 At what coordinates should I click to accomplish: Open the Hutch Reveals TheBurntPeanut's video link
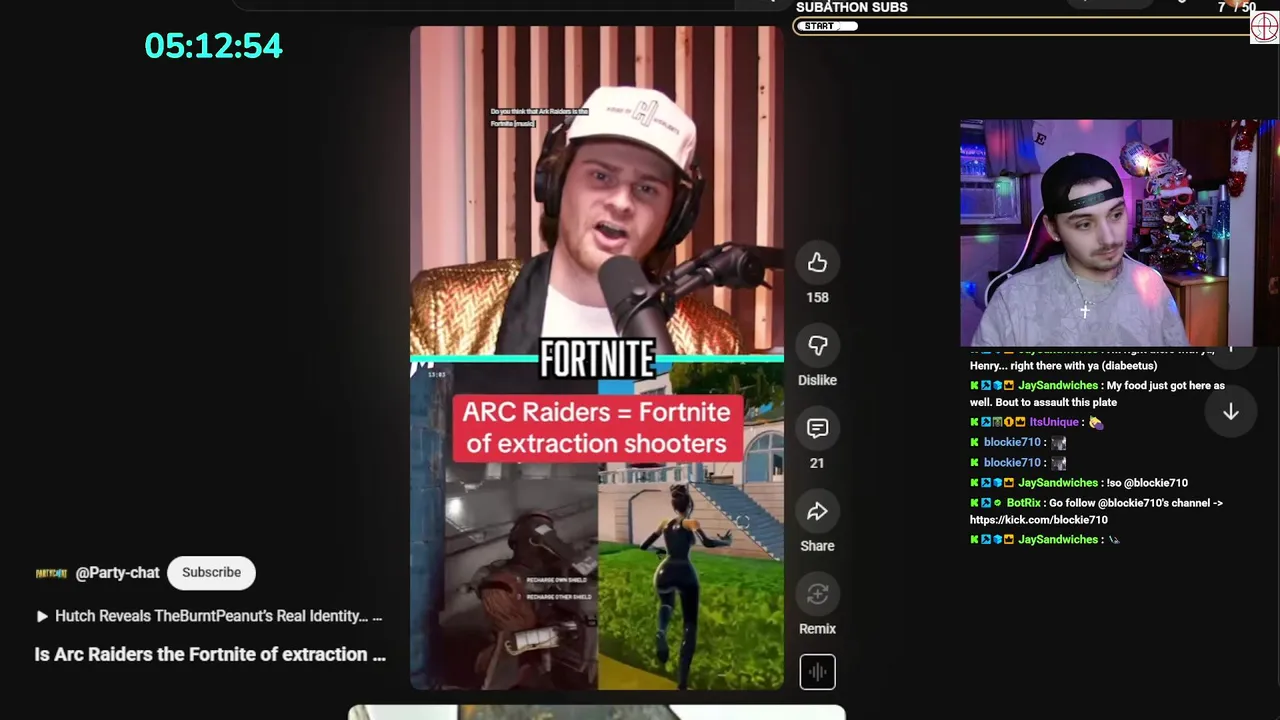218,616
